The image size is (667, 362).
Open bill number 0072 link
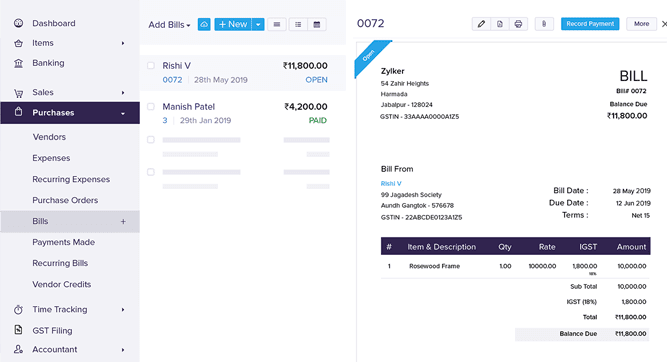(x=172, y=80)
